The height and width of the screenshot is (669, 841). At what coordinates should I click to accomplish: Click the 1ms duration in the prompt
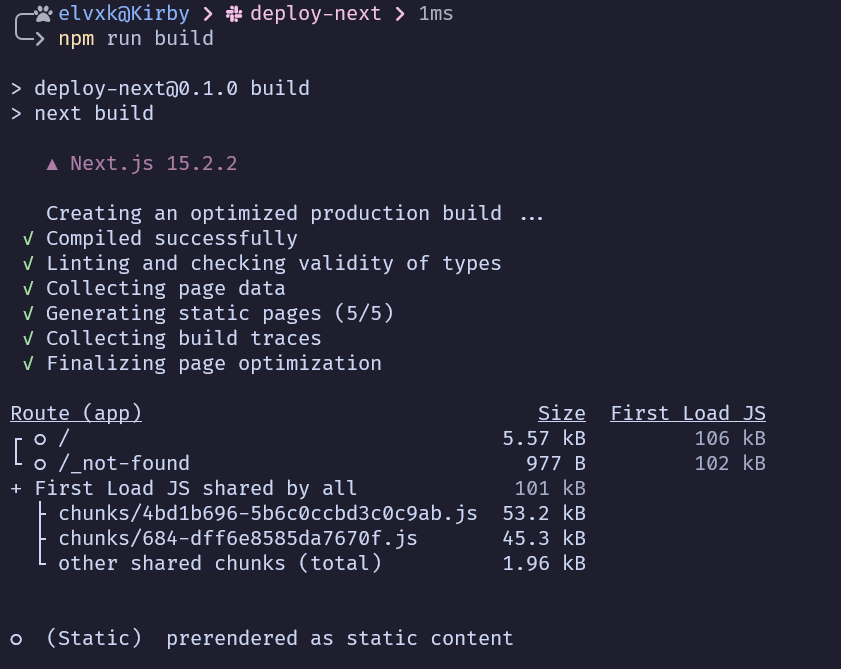pos(436,14)
